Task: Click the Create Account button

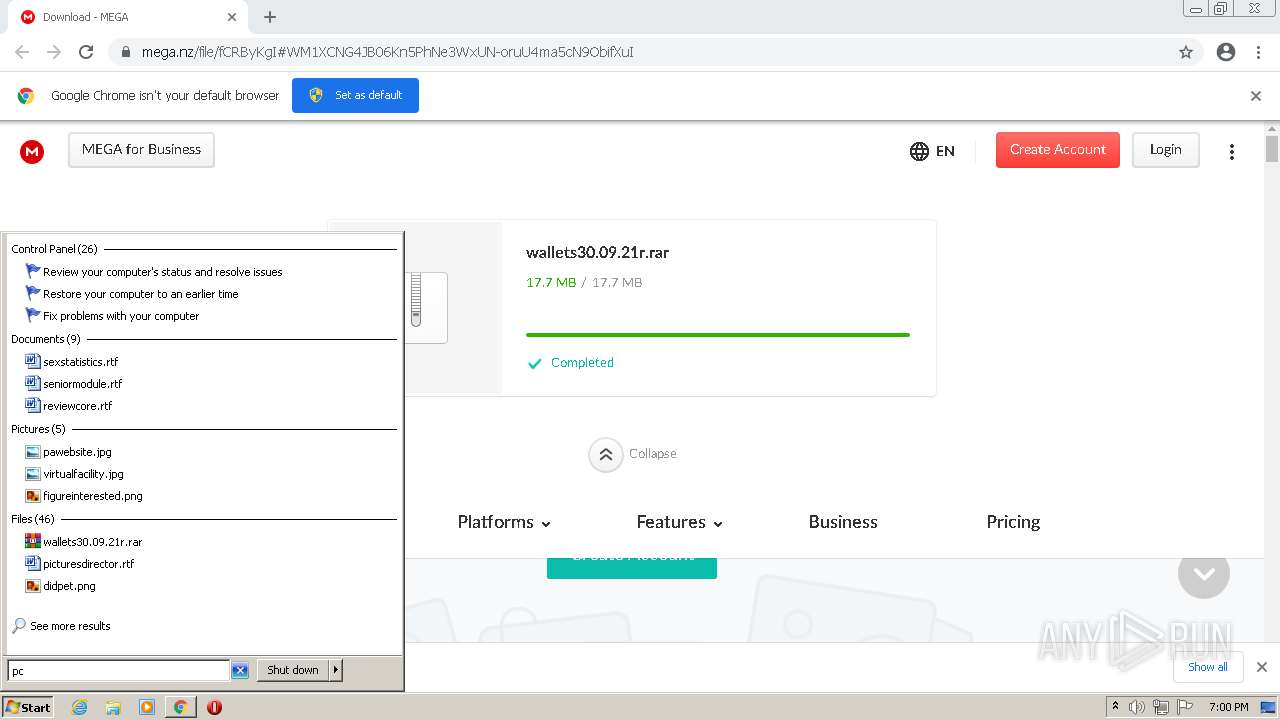Action: 1058,150
